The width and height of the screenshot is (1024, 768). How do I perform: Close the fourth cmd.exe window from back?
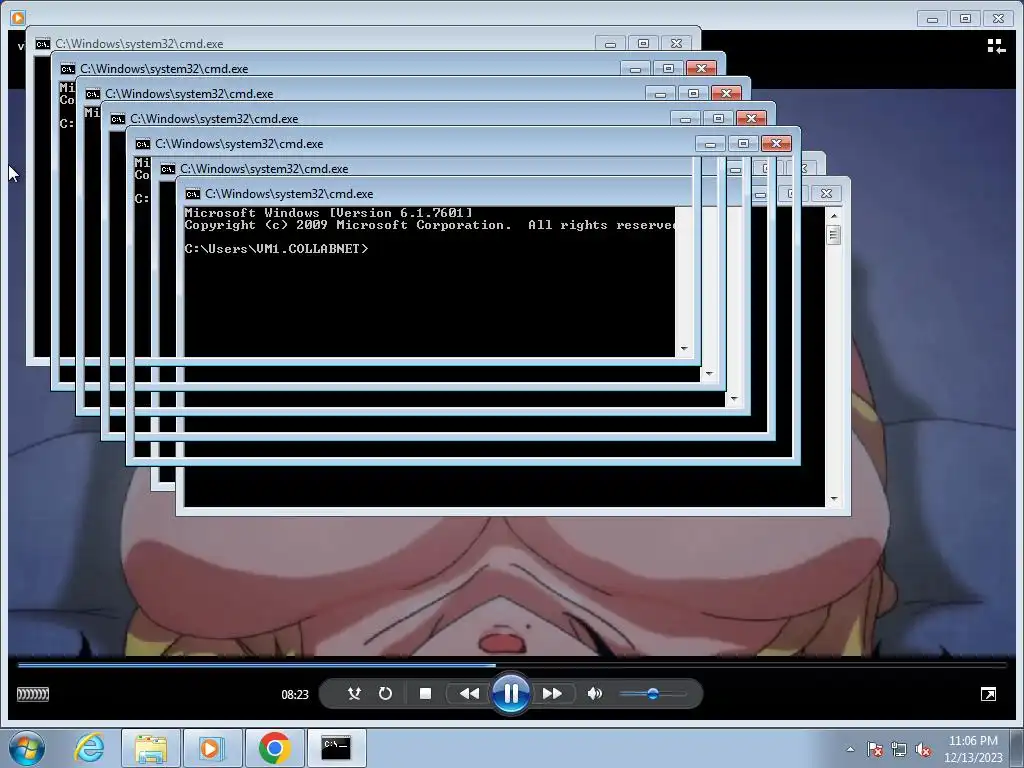(751, 118)
